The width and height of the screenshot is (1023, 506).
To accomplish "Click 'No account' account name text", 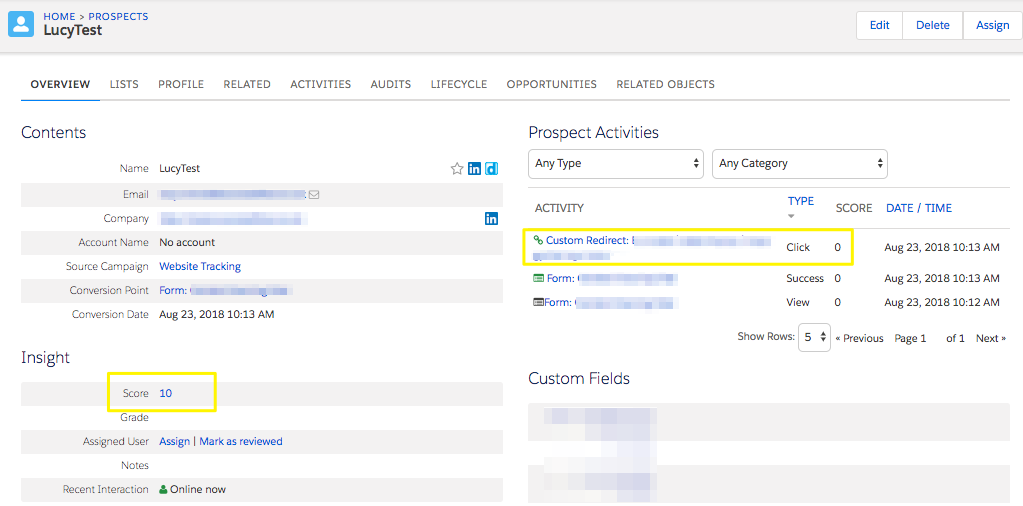I will coord(187,242).
